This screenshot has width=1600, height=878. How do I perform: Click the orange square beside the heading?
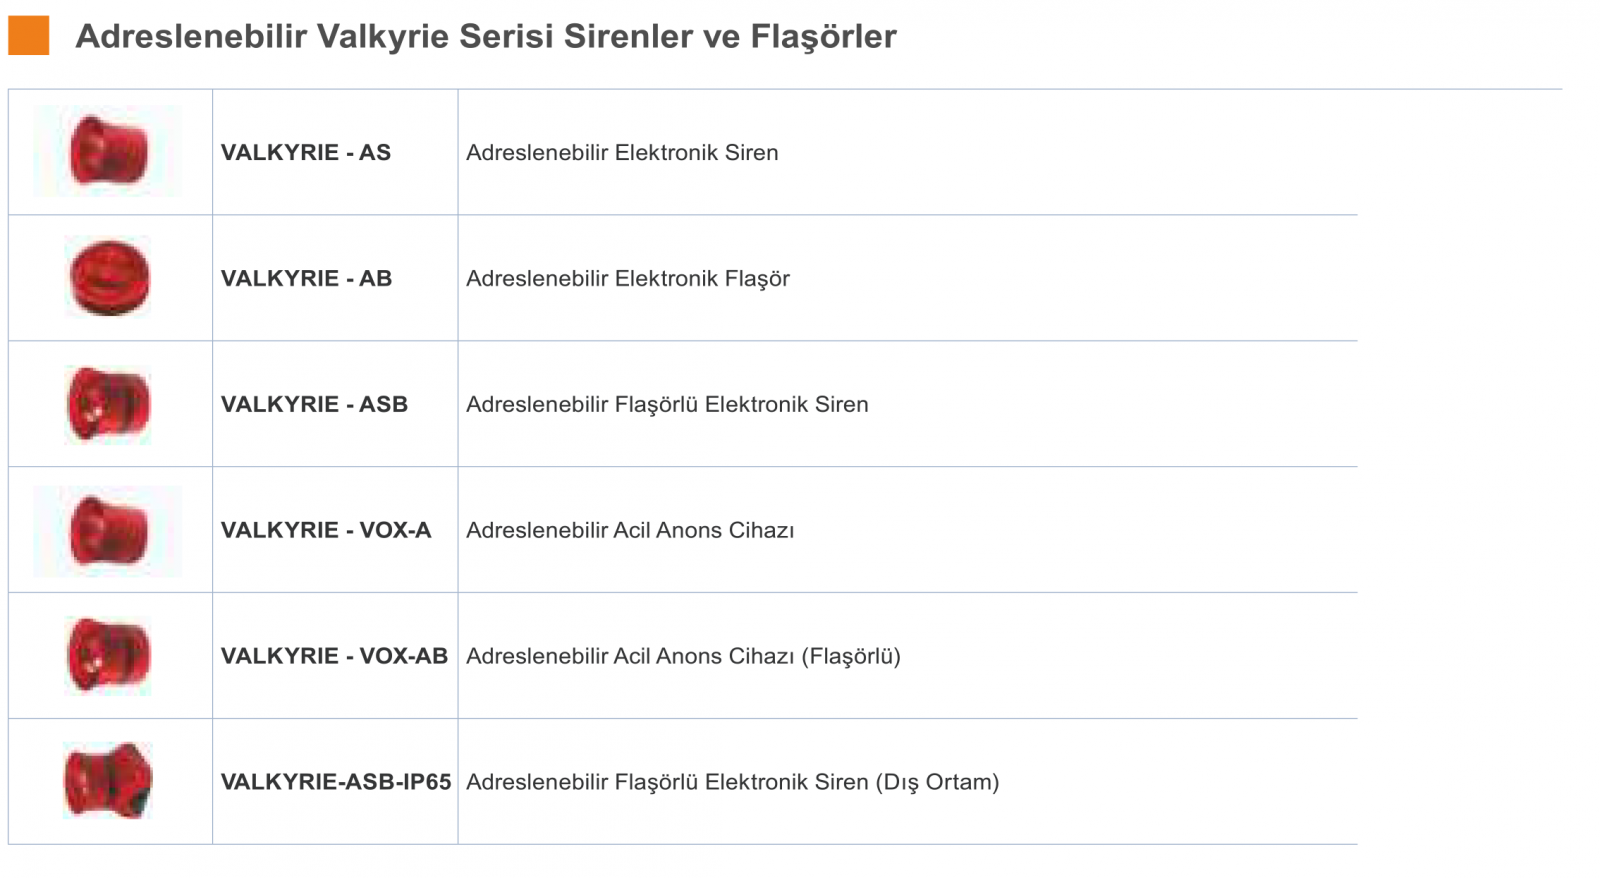[x=28, y=36]
